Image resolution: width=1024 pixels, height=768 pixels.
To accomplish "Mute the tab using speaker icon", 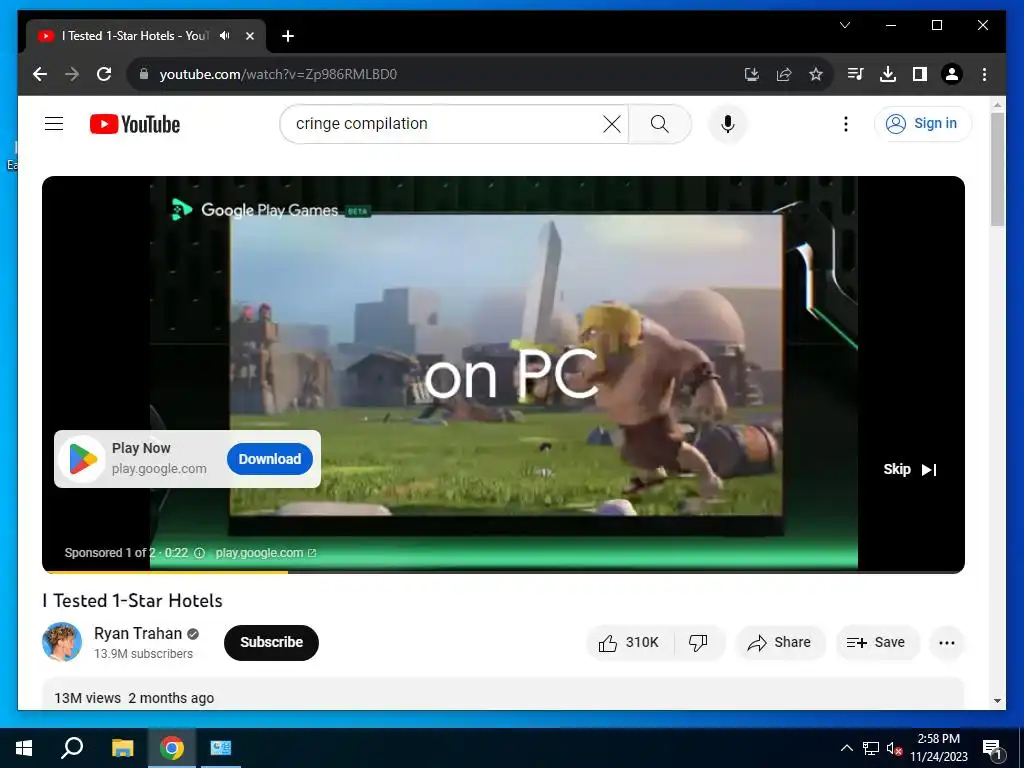I will click(x=225, y=36).
